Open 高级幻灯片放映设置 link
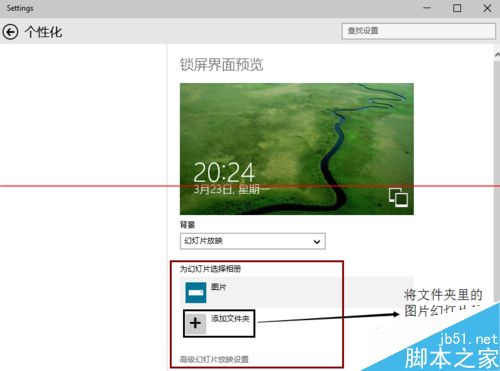The width and height of the screenshot is (500, 371). 214,359
